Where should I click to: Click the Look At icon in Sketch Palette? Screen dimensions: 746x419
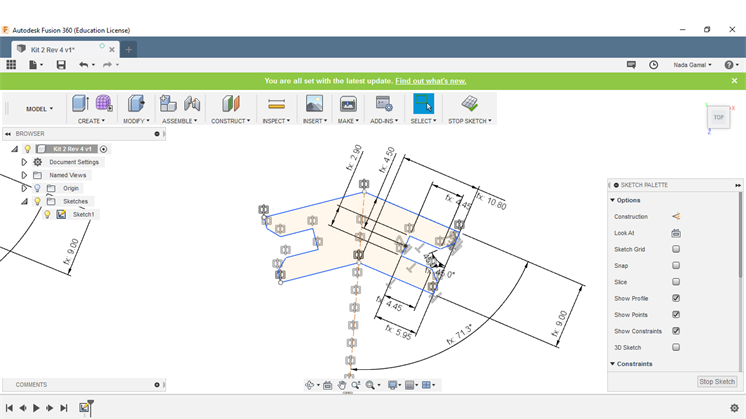pos(676,233)
